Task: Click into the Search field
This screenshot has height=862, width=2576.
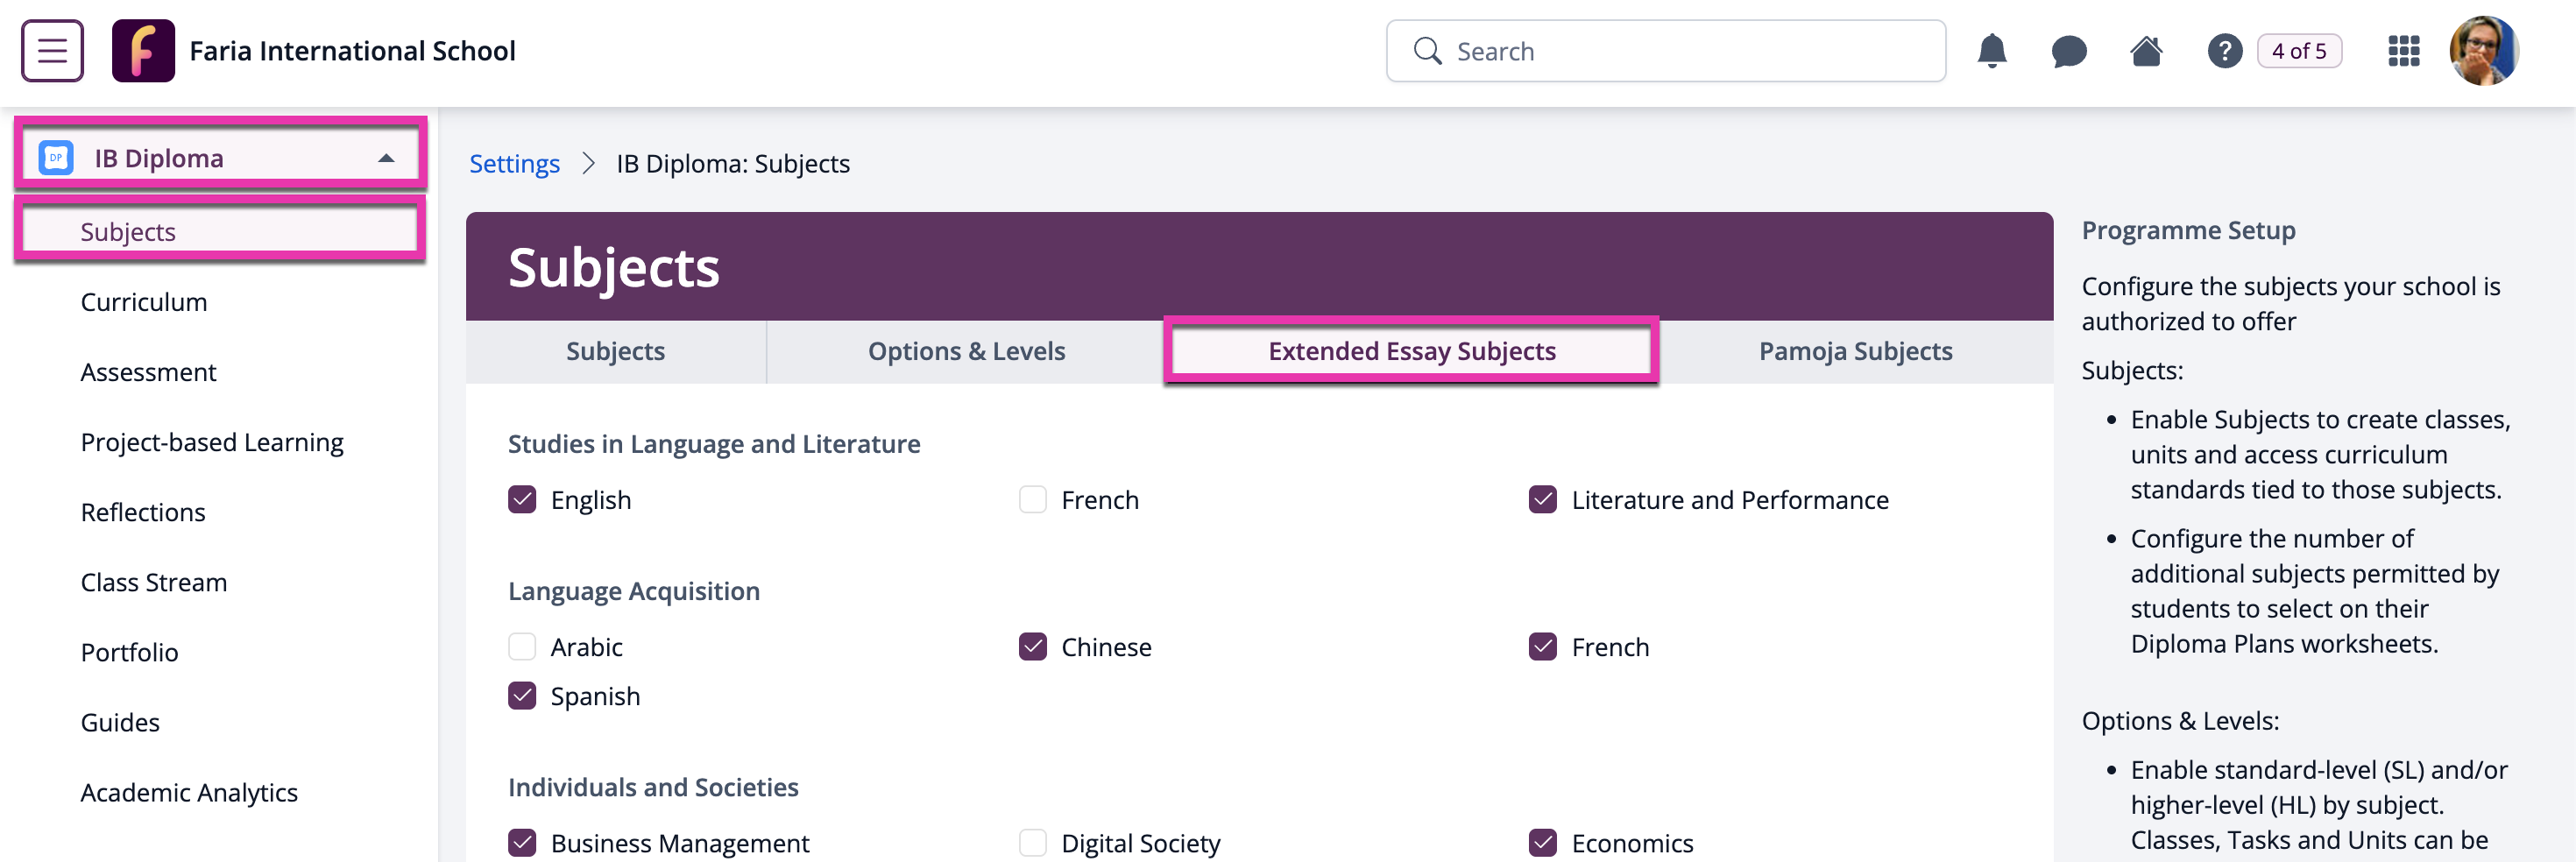Action: [1665, 51]
